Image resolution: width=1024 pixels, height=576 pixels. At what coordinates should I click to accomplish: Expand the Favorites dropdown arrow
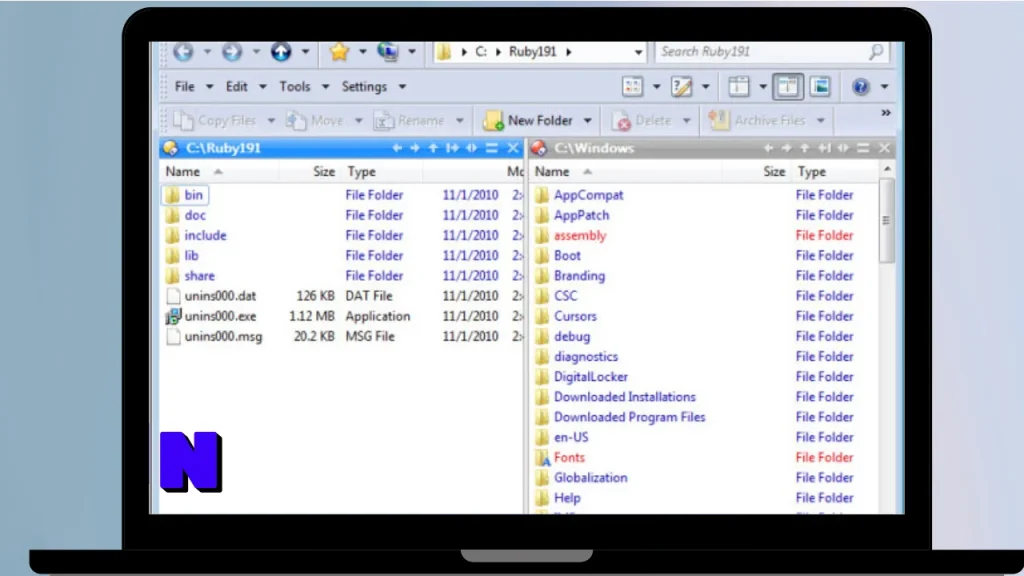[362, 52]
